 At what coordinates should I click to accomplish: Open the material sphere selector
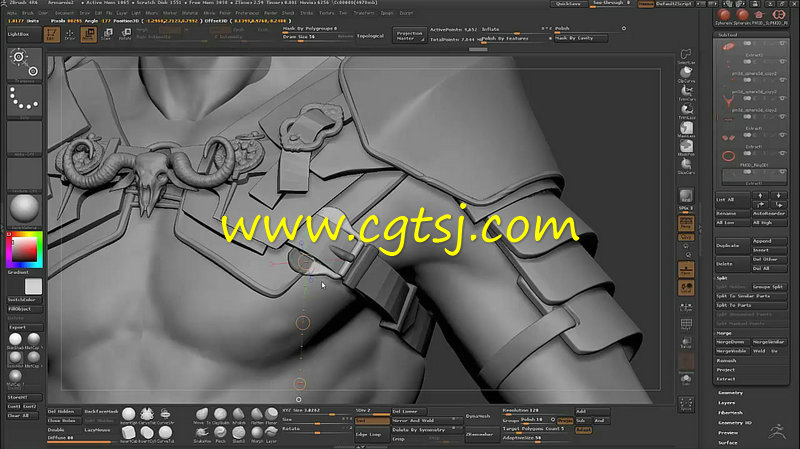point(24,210)
